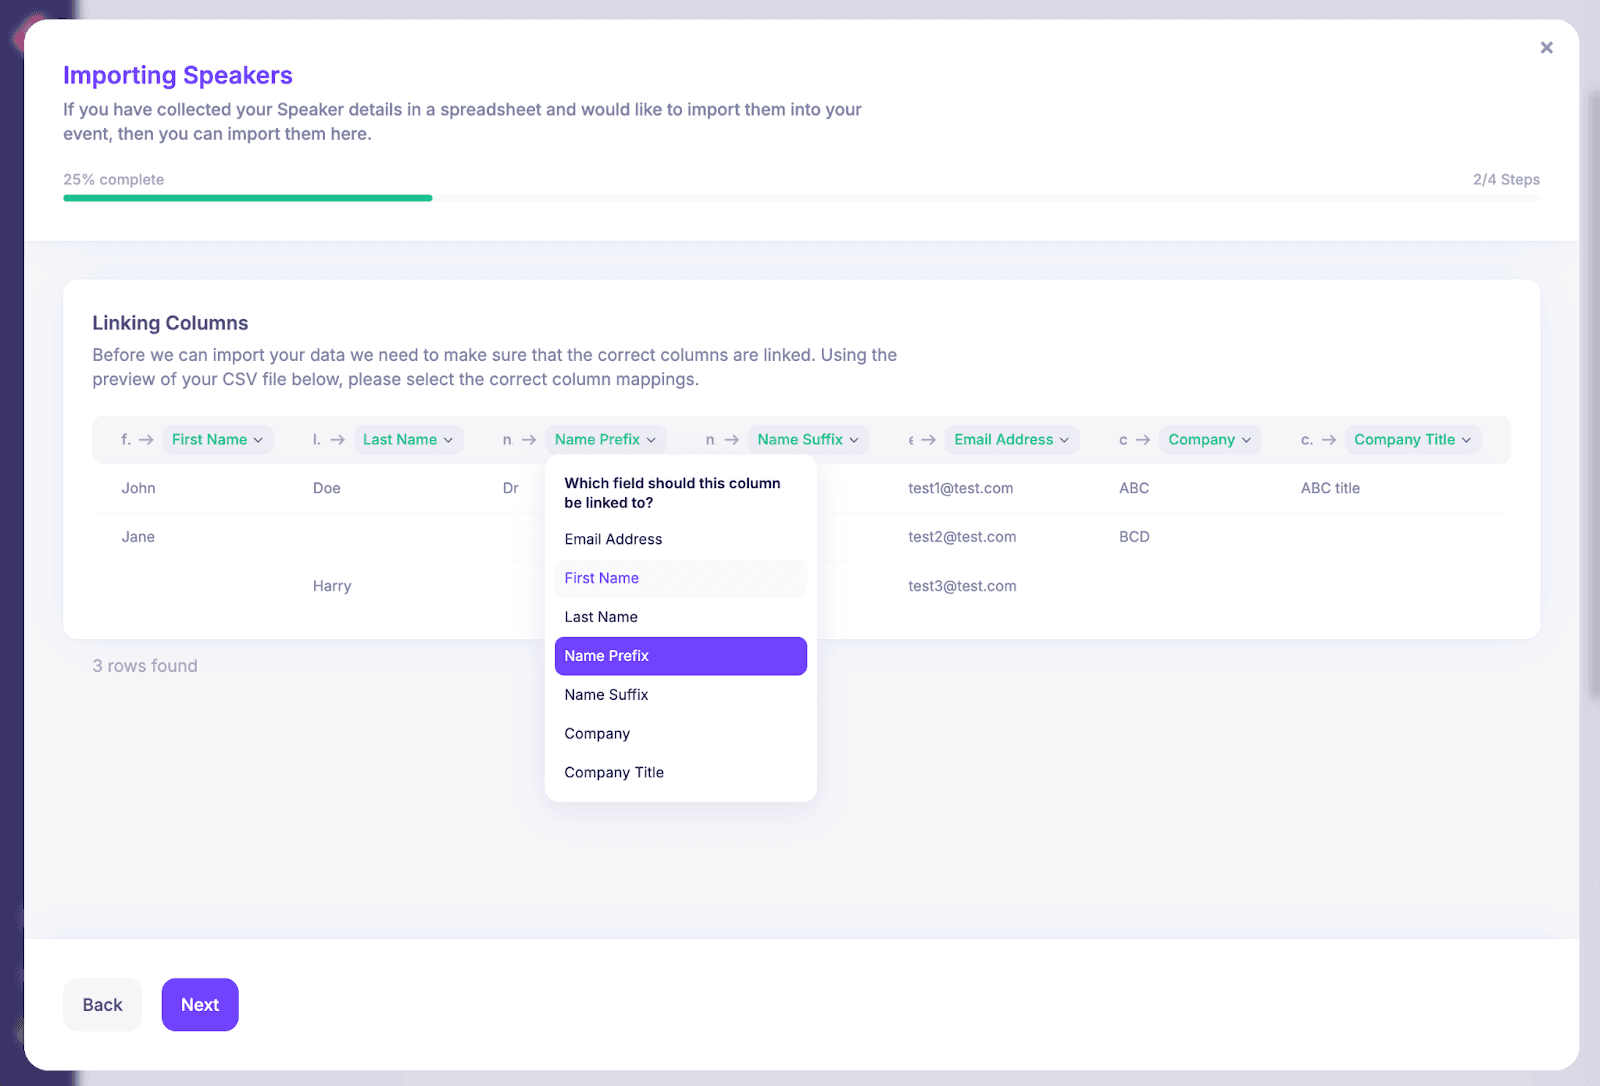Click the test1@test.com cell in preview
This screenshot has height=1086, width=1600.
960,488
